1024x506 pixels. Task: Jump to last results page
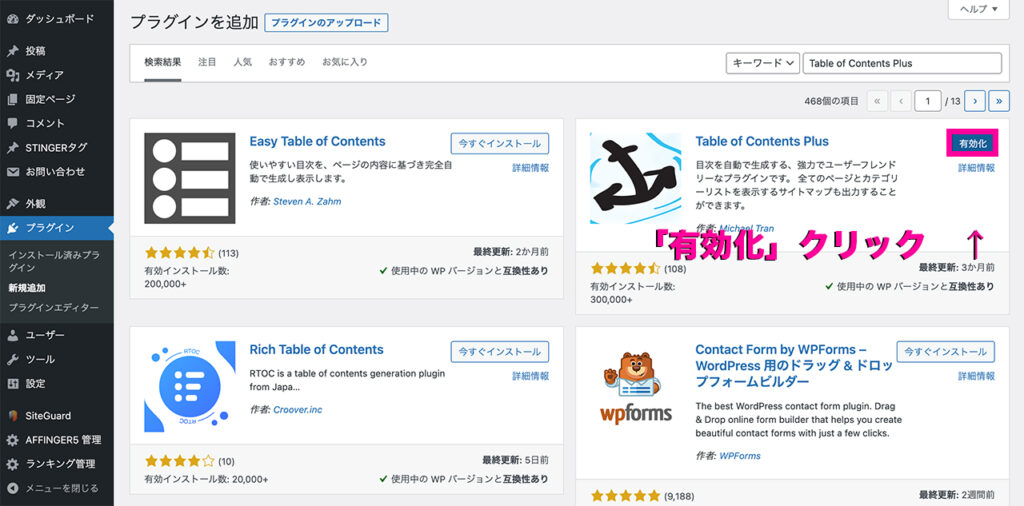pos(999,101)
